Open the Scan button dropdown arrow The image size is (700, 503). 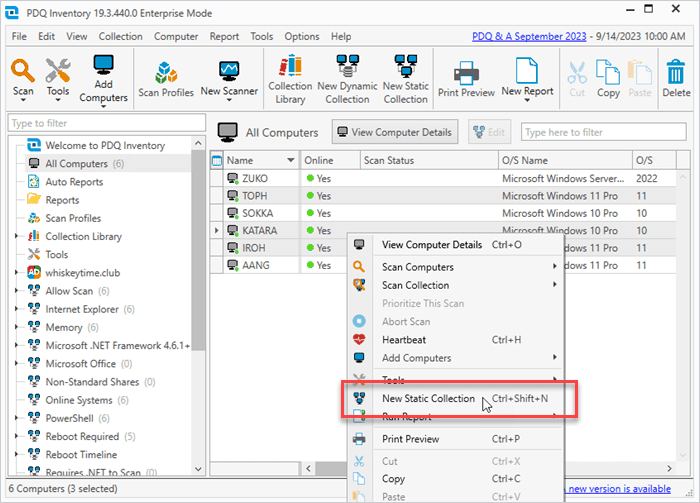tap(23, 100)
